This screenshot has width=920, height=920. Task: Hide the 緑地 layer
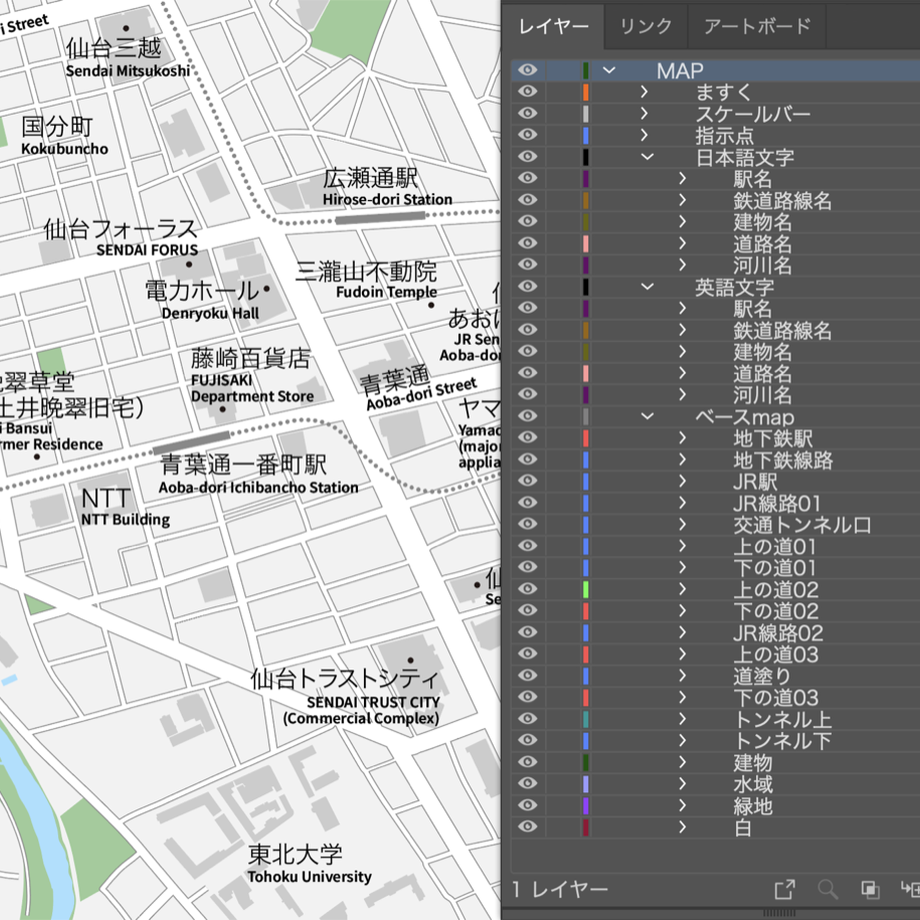[527, 805]
